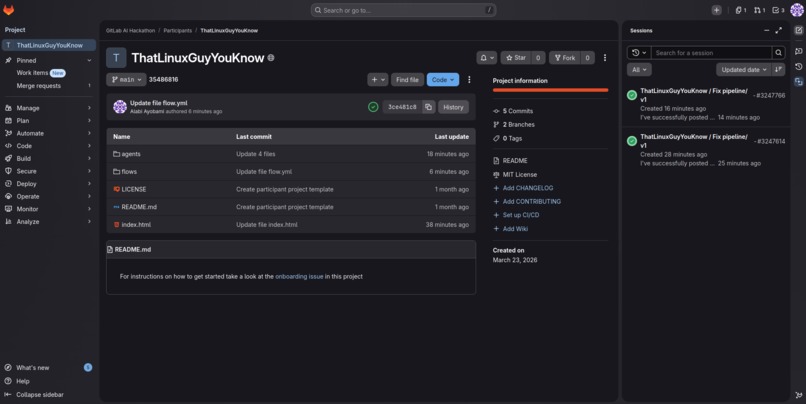Click the session search magnifier button

(778, 52)
